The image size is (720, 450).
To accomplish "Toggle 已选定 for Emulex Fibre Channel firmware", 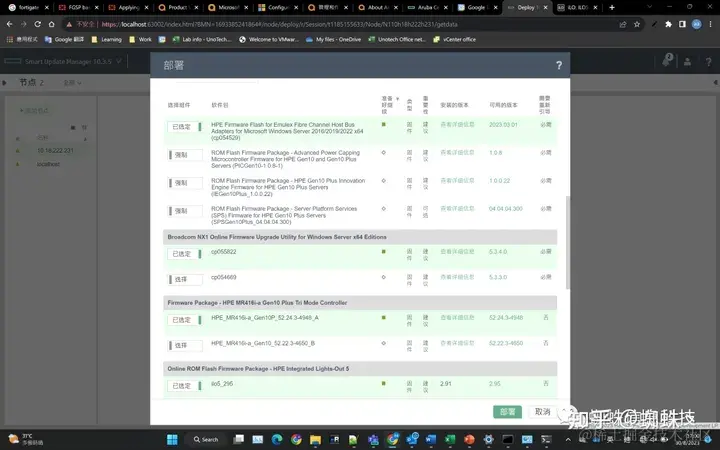I will tap(185, 127).
